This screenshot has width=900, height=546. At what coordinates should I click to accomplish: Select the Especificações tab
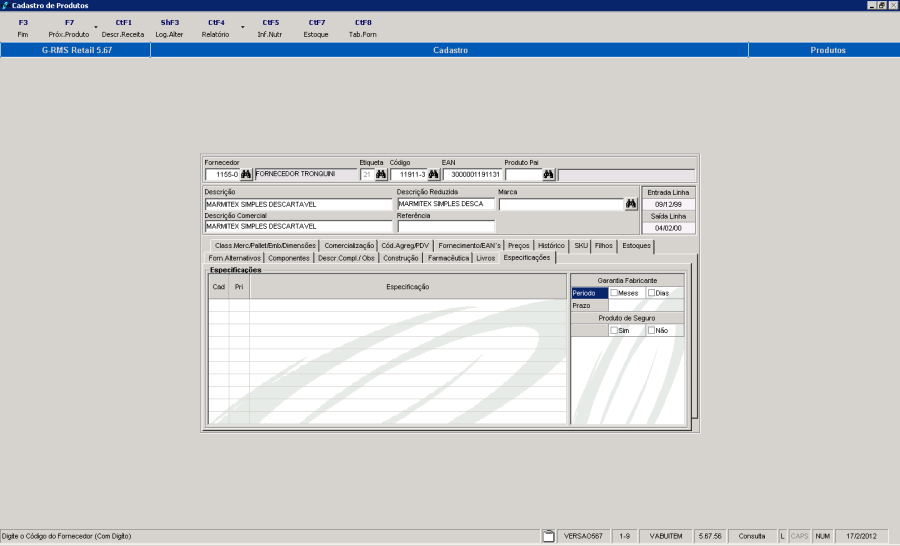tap(527, 258)
